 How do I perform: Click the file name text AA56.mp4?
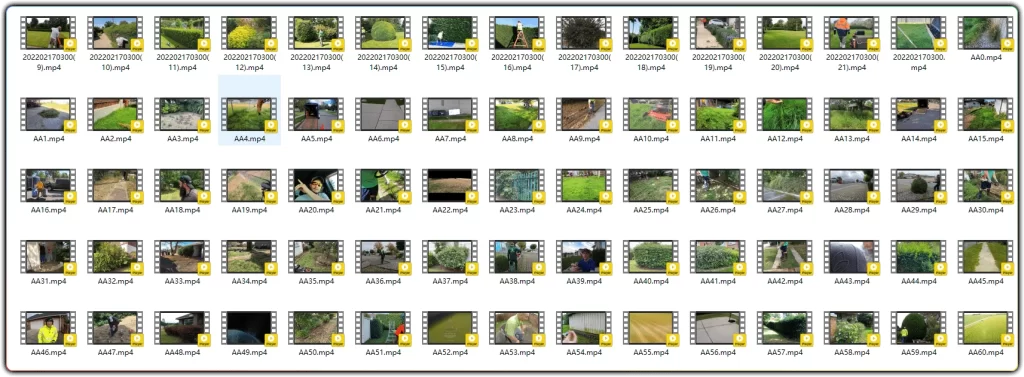click(718, 352)
